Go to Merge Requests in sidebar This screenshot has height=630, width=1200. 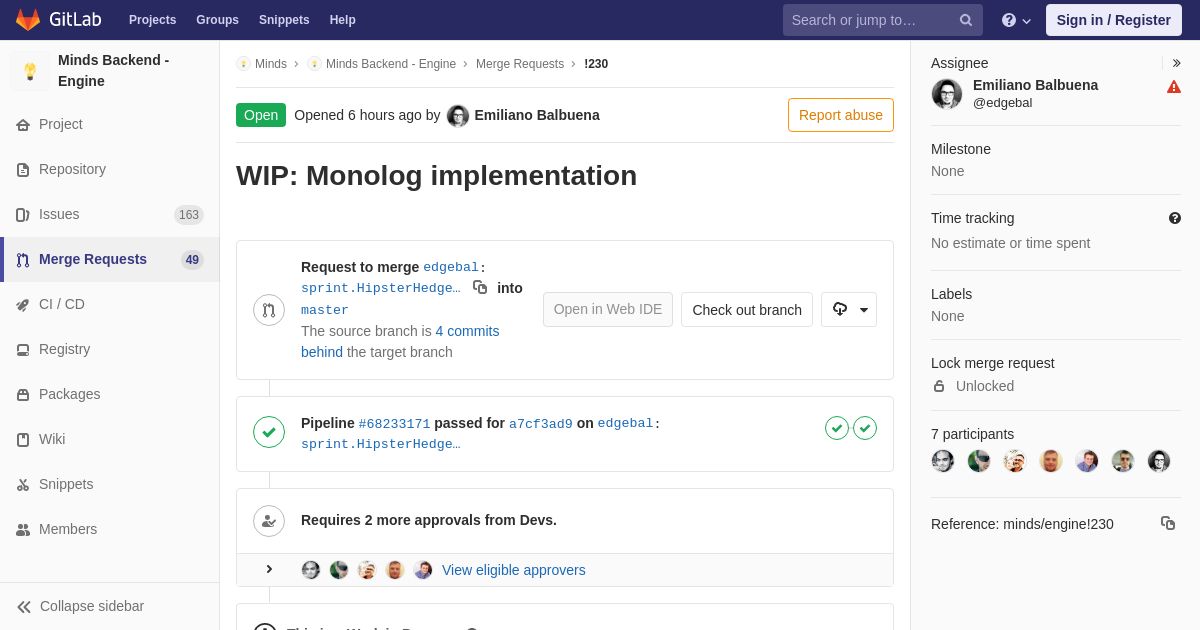pos(110,260)
